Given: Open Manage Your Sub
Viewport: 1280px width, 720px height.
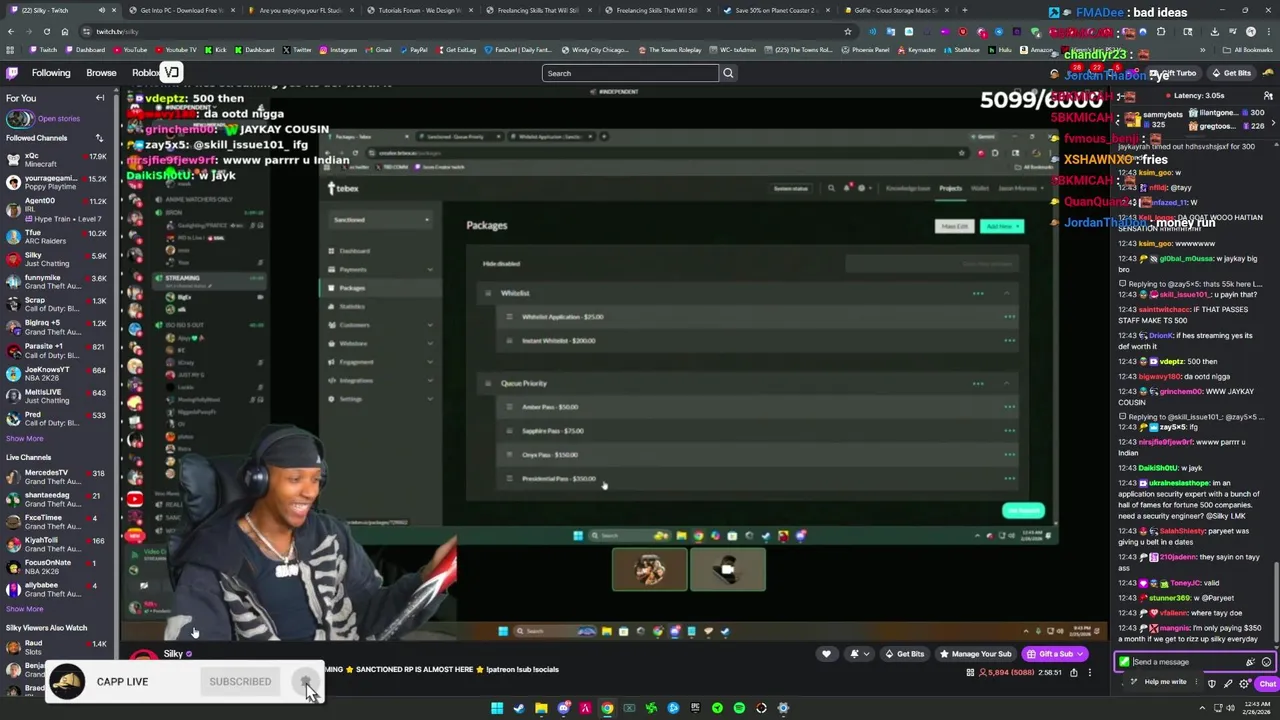Looking at the screenshot, I should [x=975, y=654].
